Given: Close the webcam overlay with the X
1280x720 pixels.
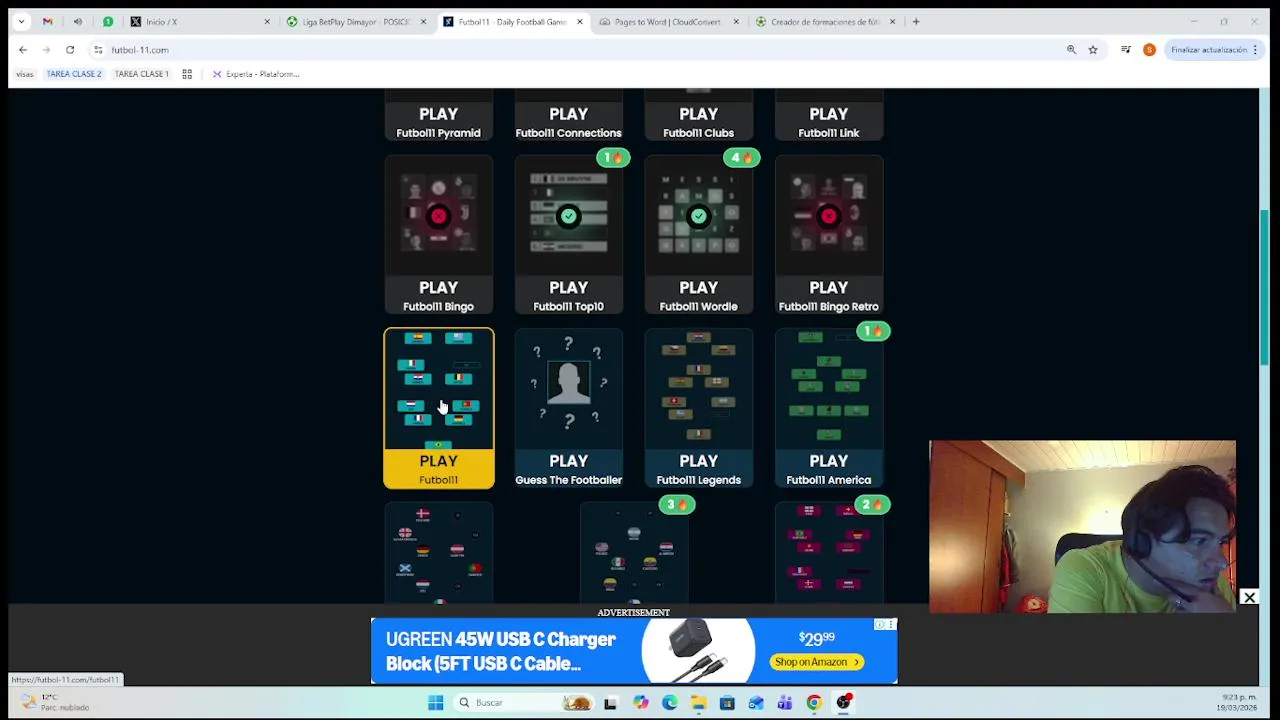Looking at the screenshot, I should (x=1249, y=598).
